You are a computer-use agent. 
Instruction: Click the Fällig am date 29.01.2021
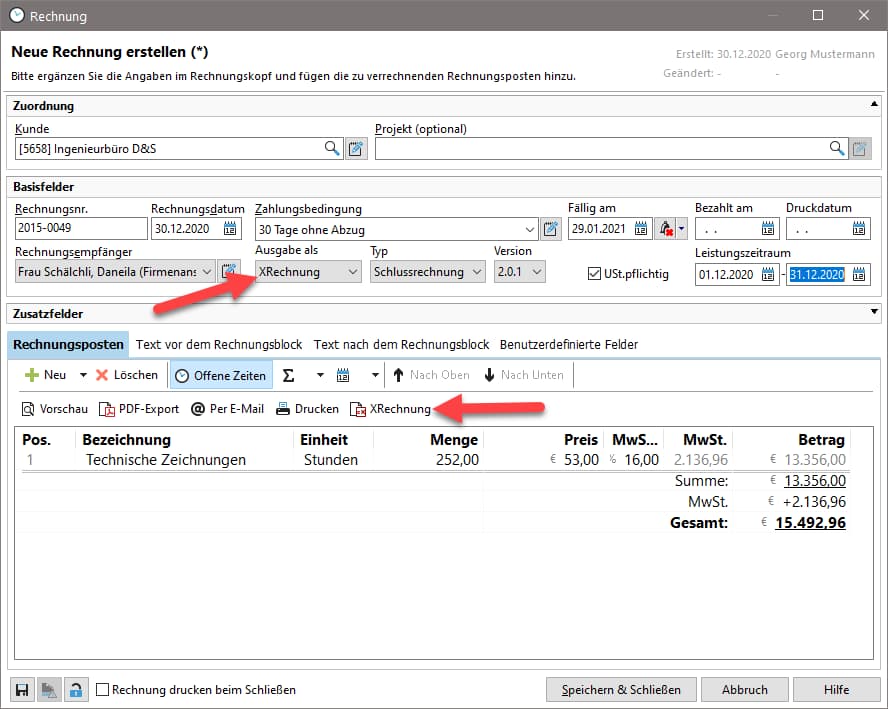[x=598, y=229]
